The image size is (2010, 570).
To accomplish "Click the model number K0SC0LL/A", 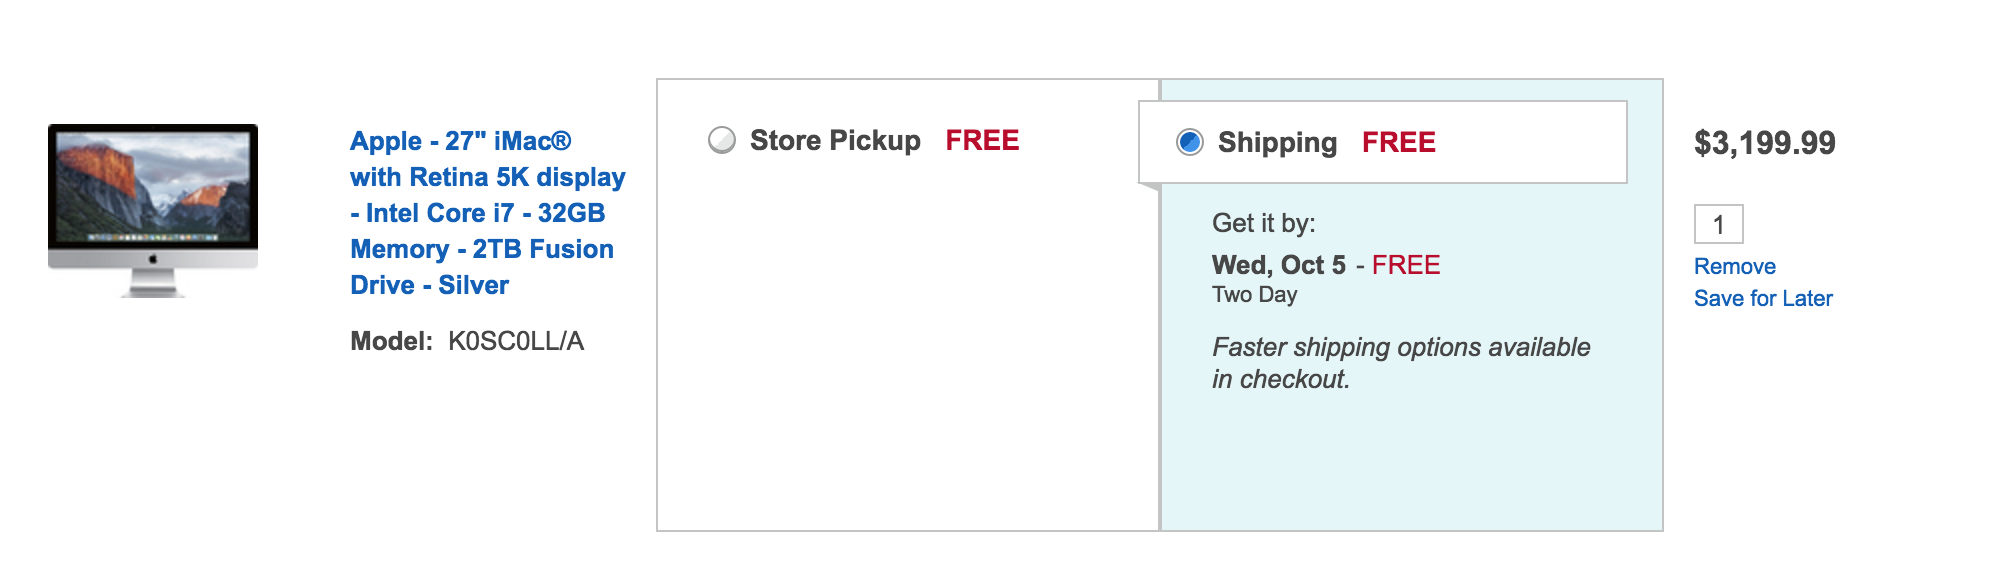I will click(x=516, y=341).
